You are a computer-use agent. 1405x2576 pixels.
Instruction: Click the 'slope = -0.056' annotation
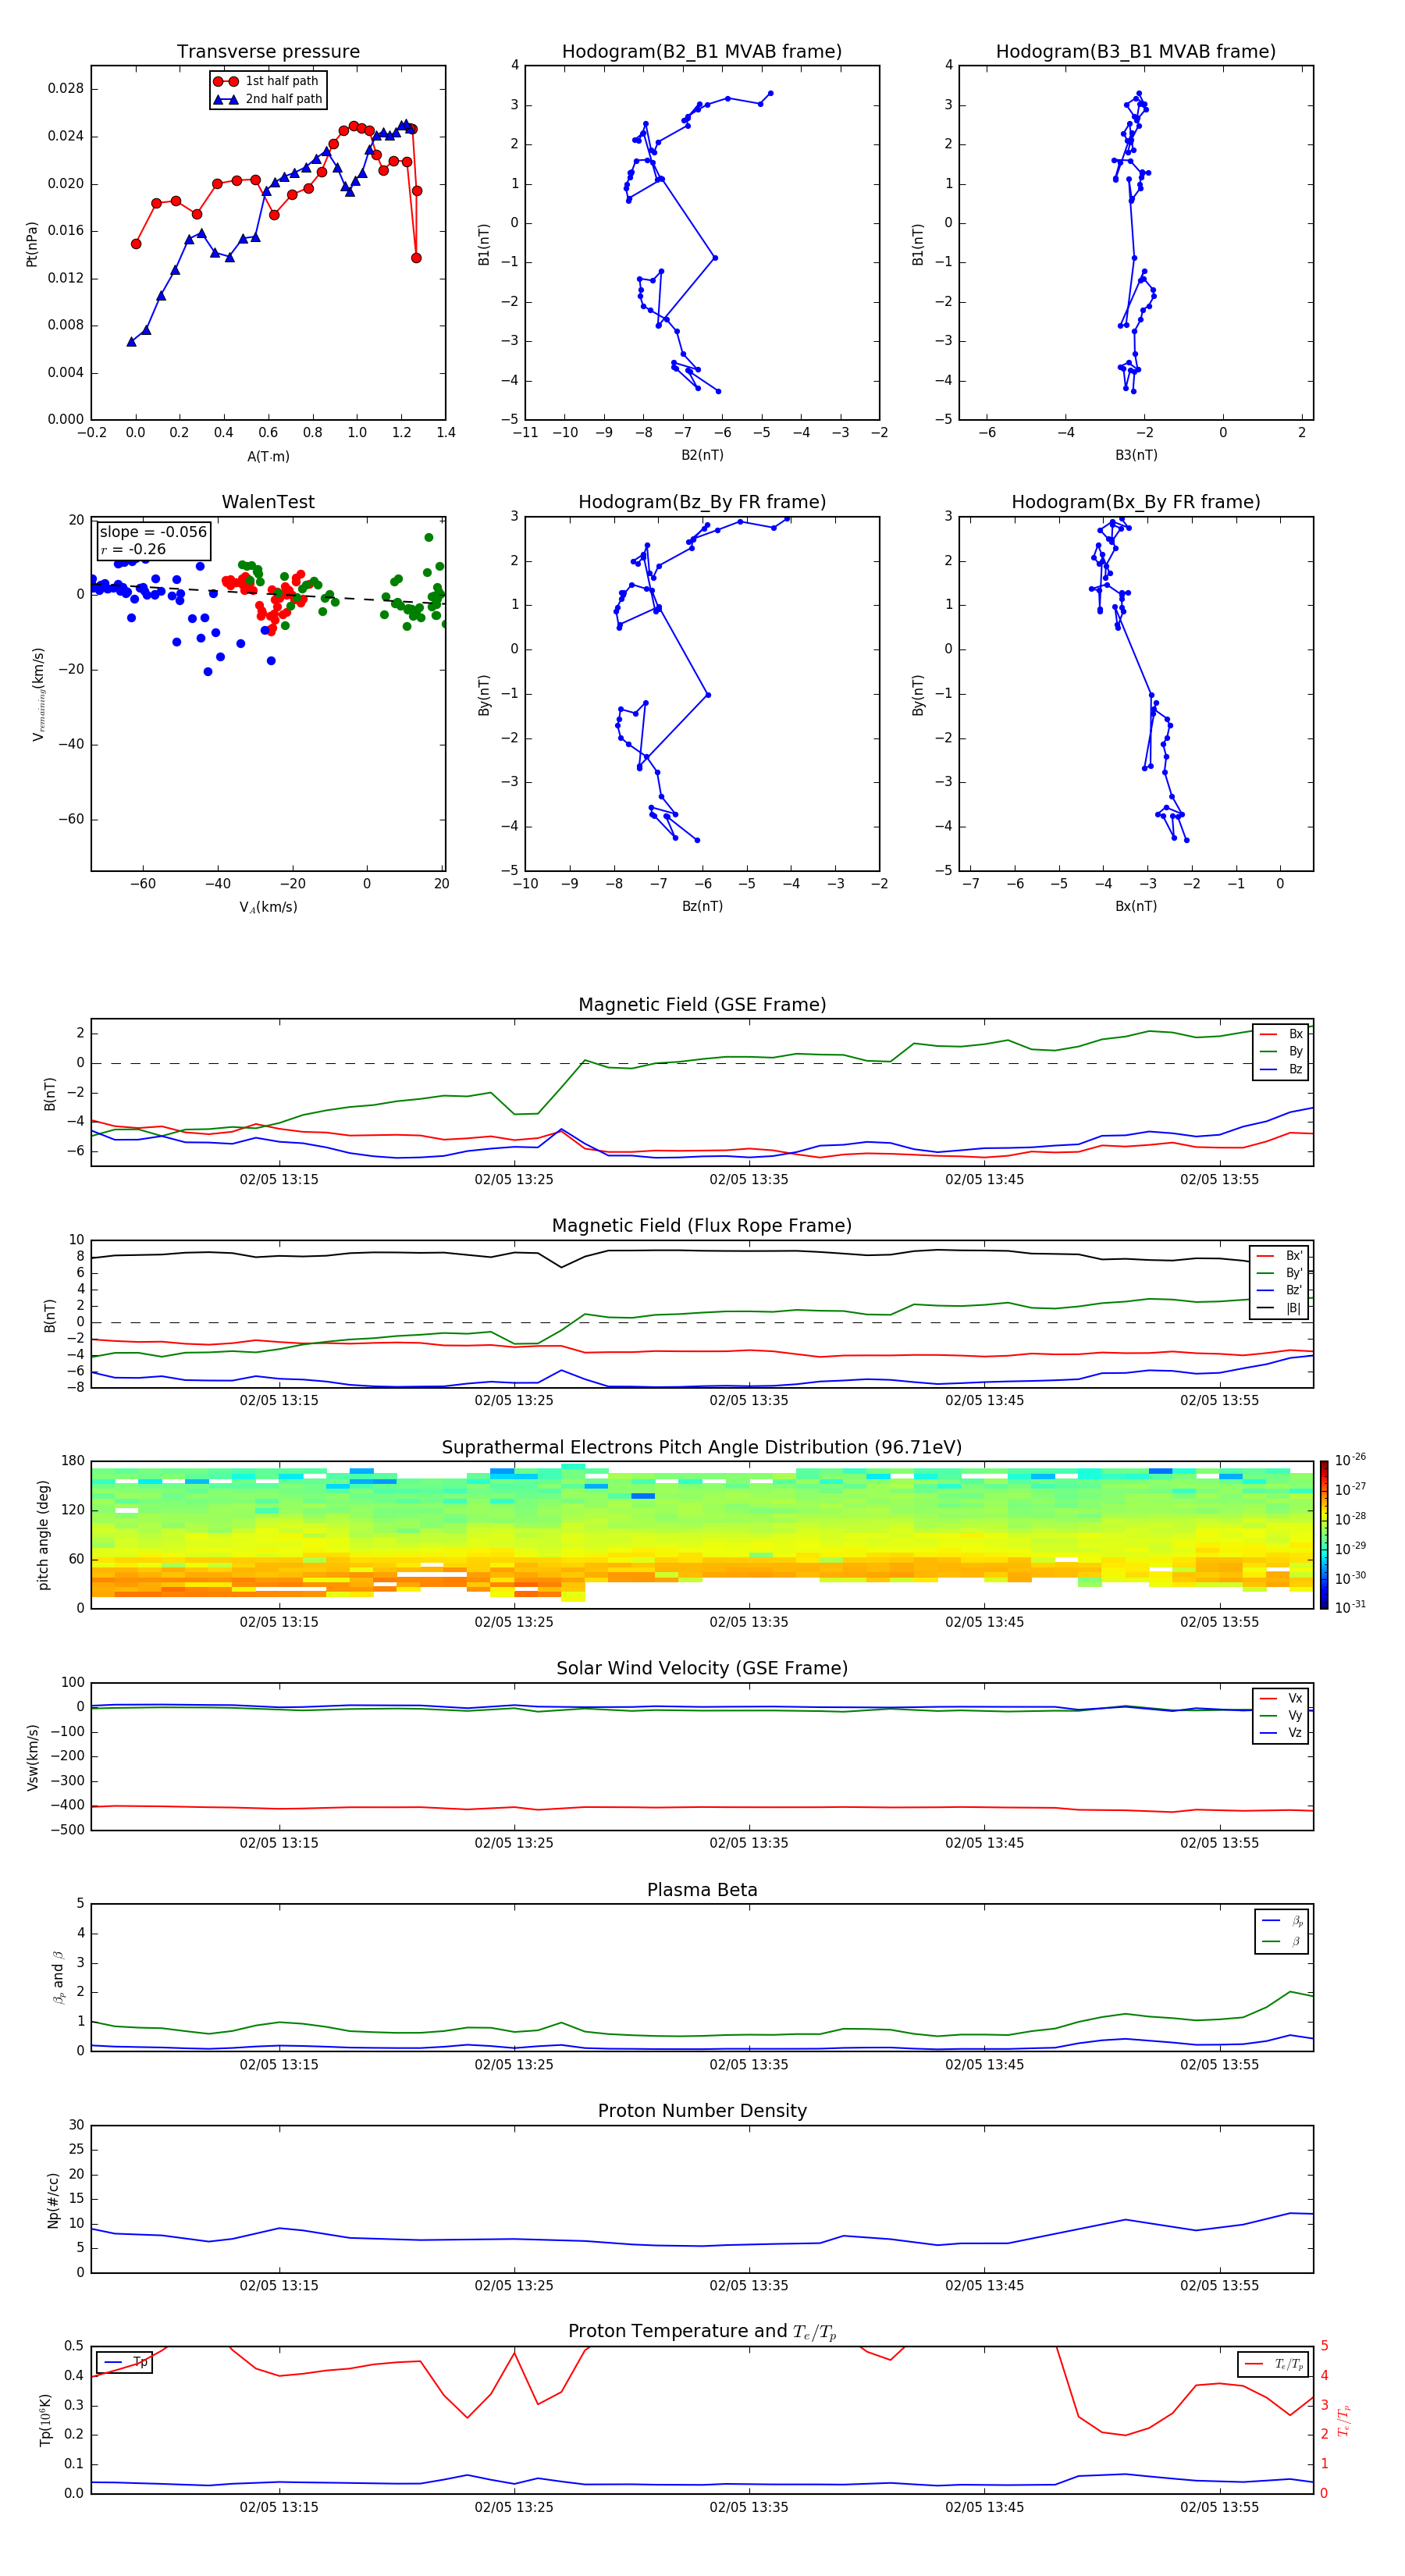[x=153, y=532]
